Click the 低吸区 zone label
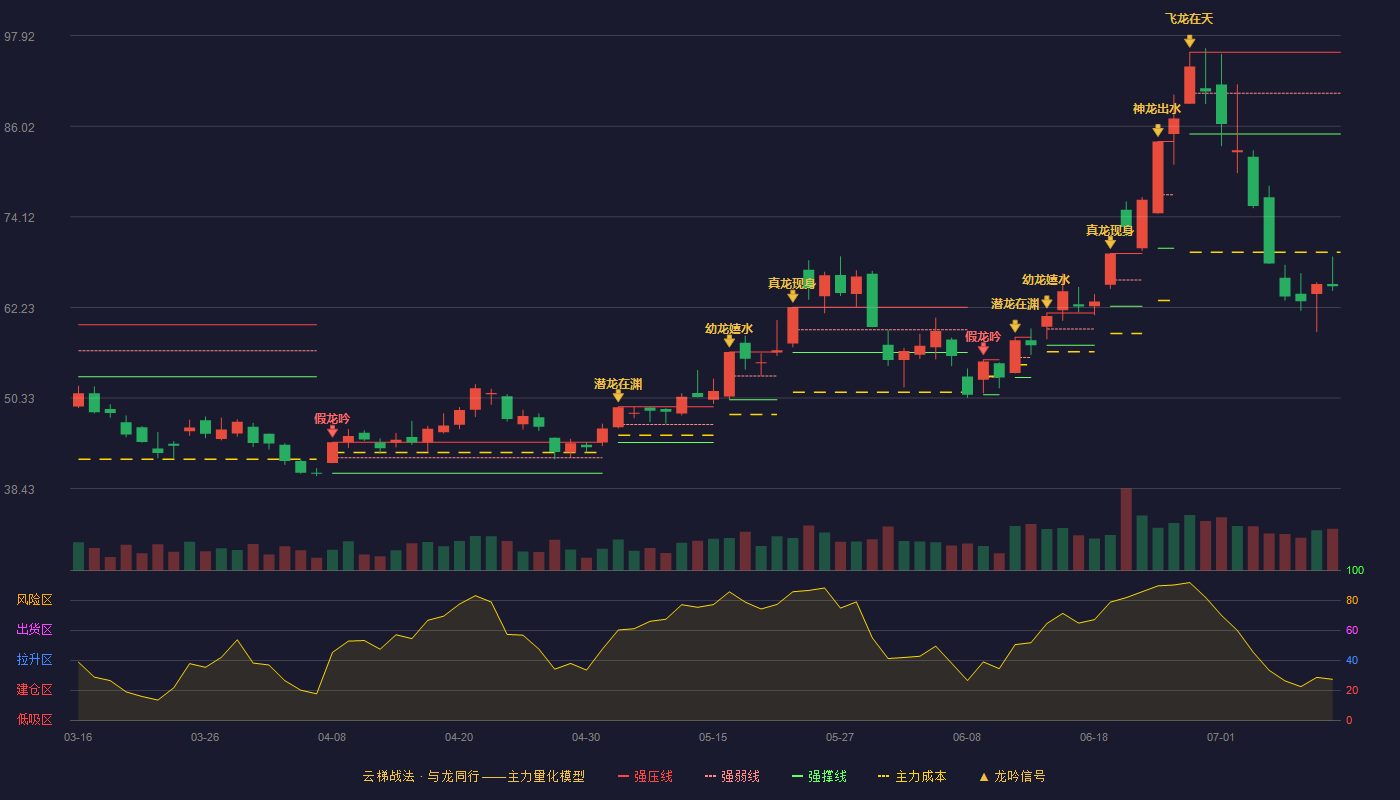Image resolution: width=1400 pixels, height=800 pixels. tap(34, 719)
